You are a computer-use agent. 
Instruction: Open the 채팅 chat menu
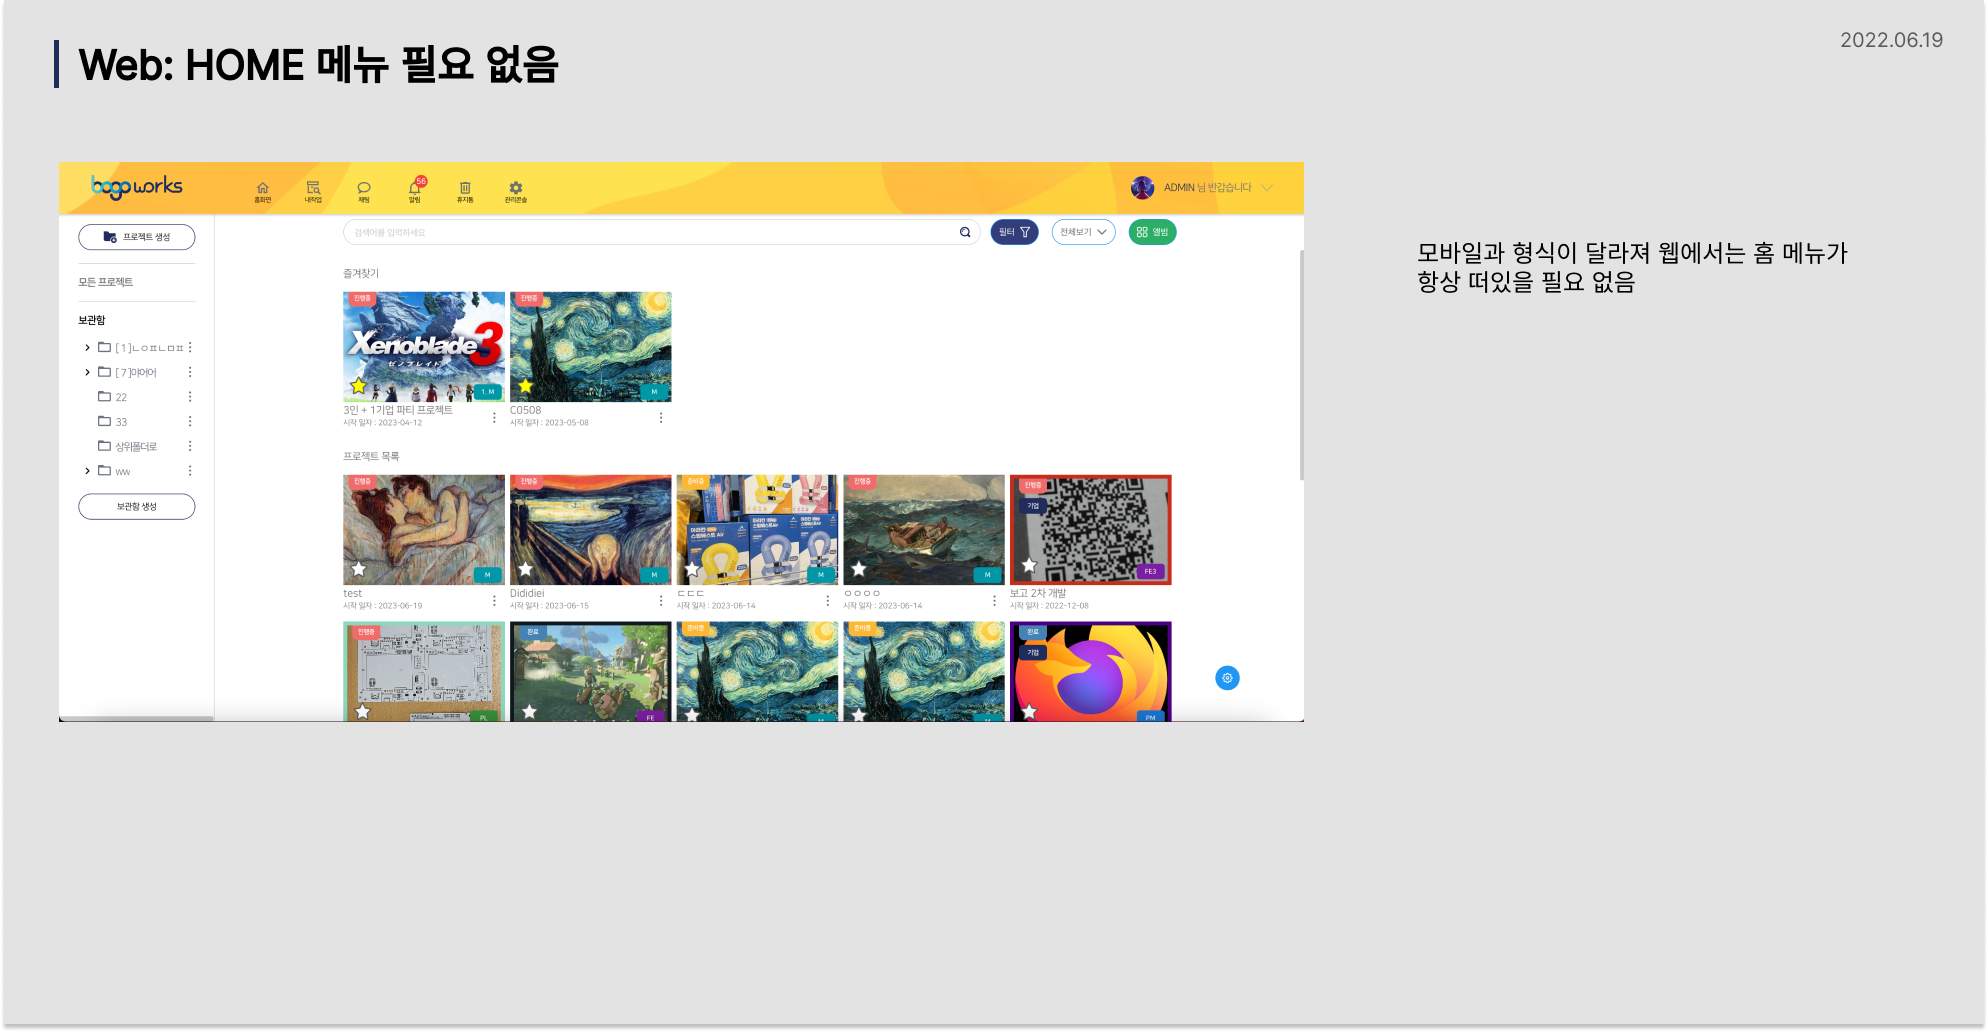[x=364, y=192]
